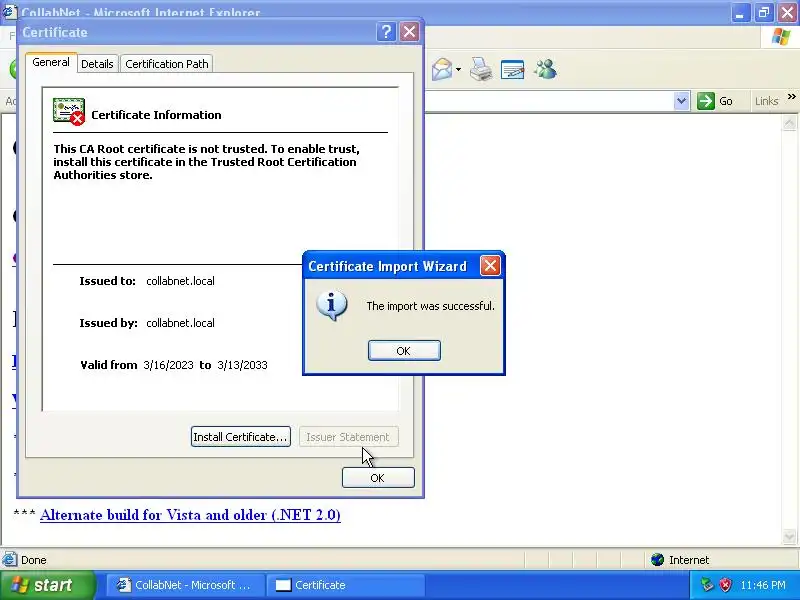This screenshot has width=800, height=600.
Task: Click the clock showing 11:46 PM
Action: click(763, 585)
